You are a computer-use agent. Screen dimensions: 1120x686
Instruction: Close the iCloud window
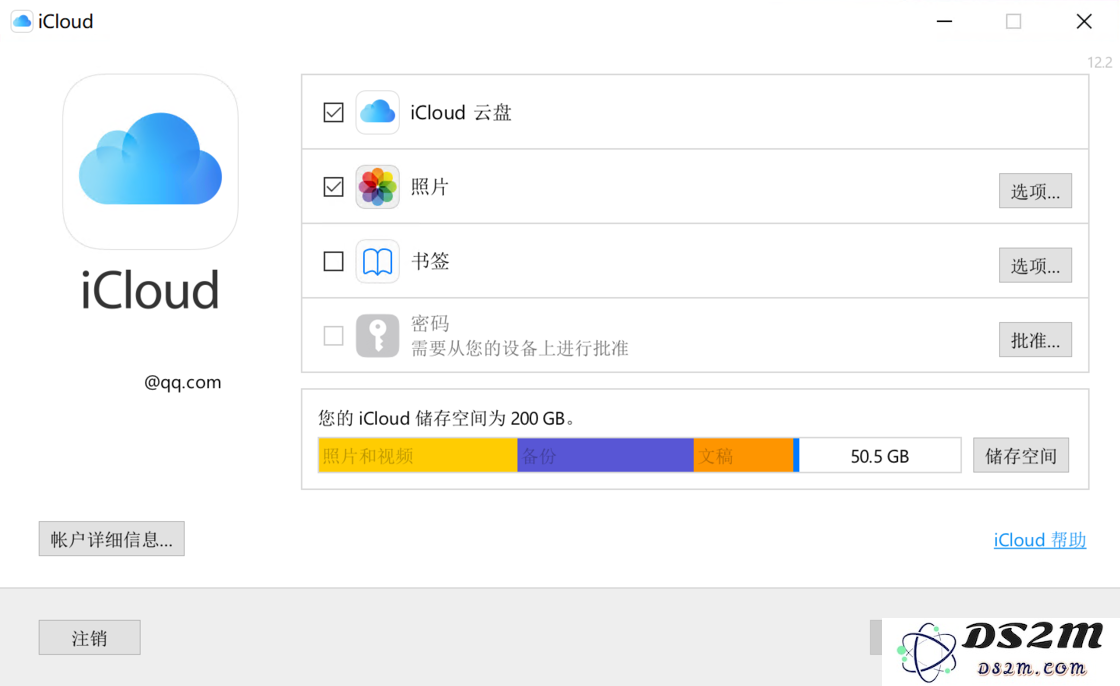point(1084,21)
